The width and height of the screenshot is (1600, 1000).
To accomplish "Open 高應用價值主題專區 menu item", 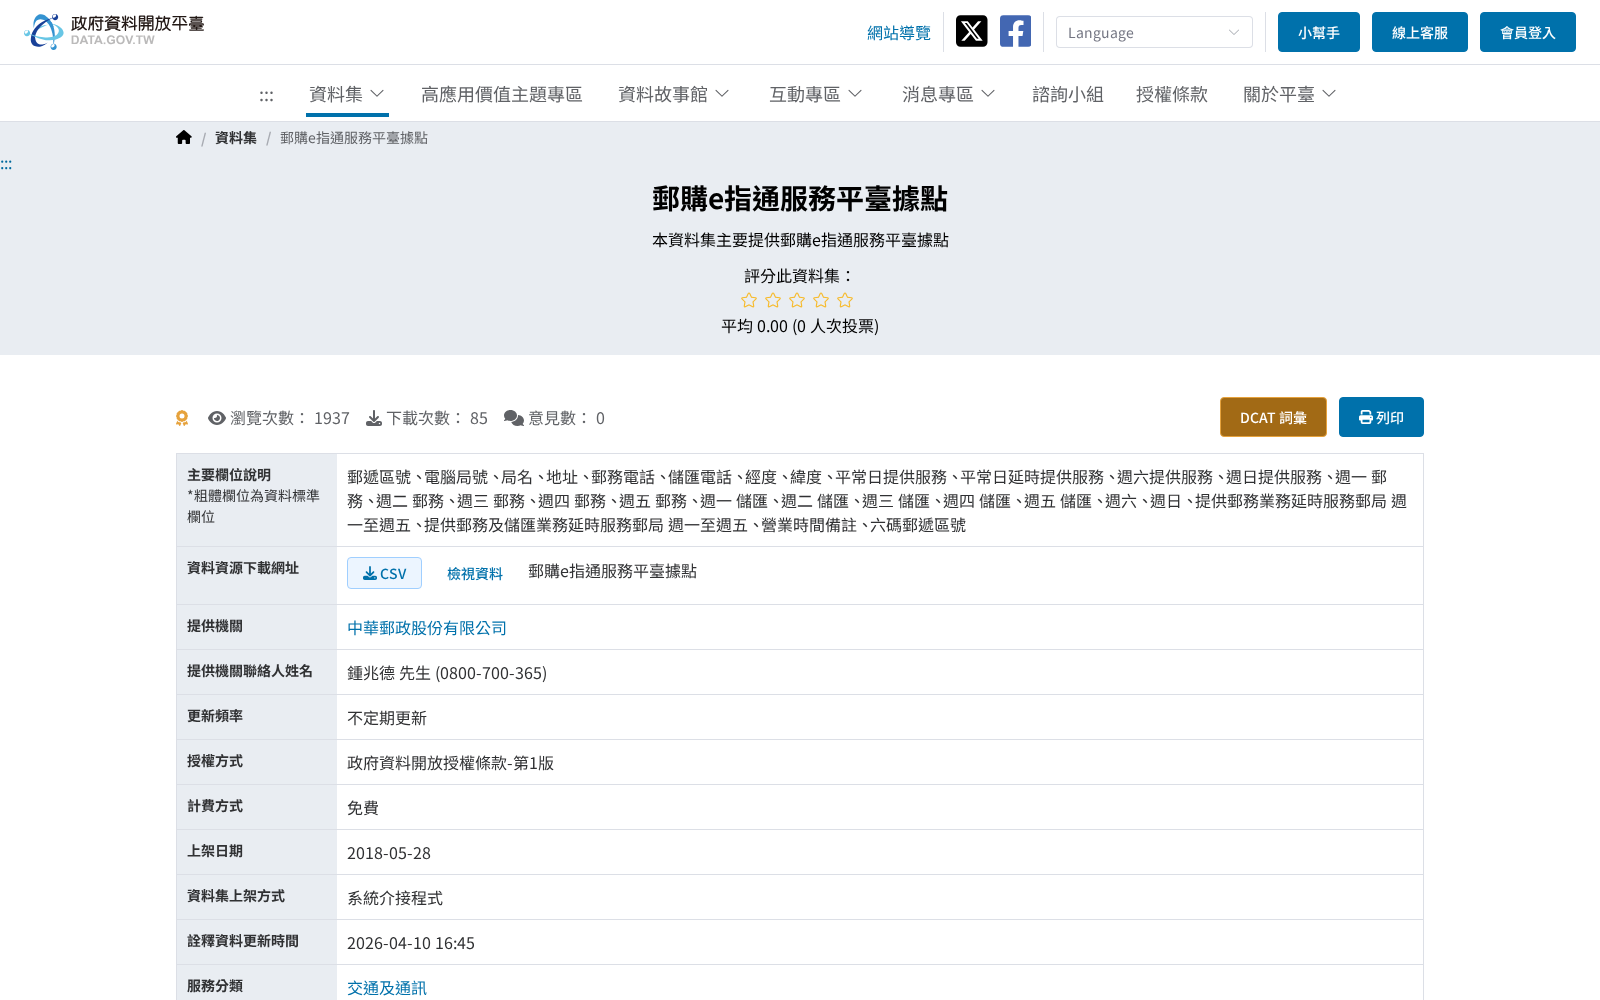I will point(502,94).
